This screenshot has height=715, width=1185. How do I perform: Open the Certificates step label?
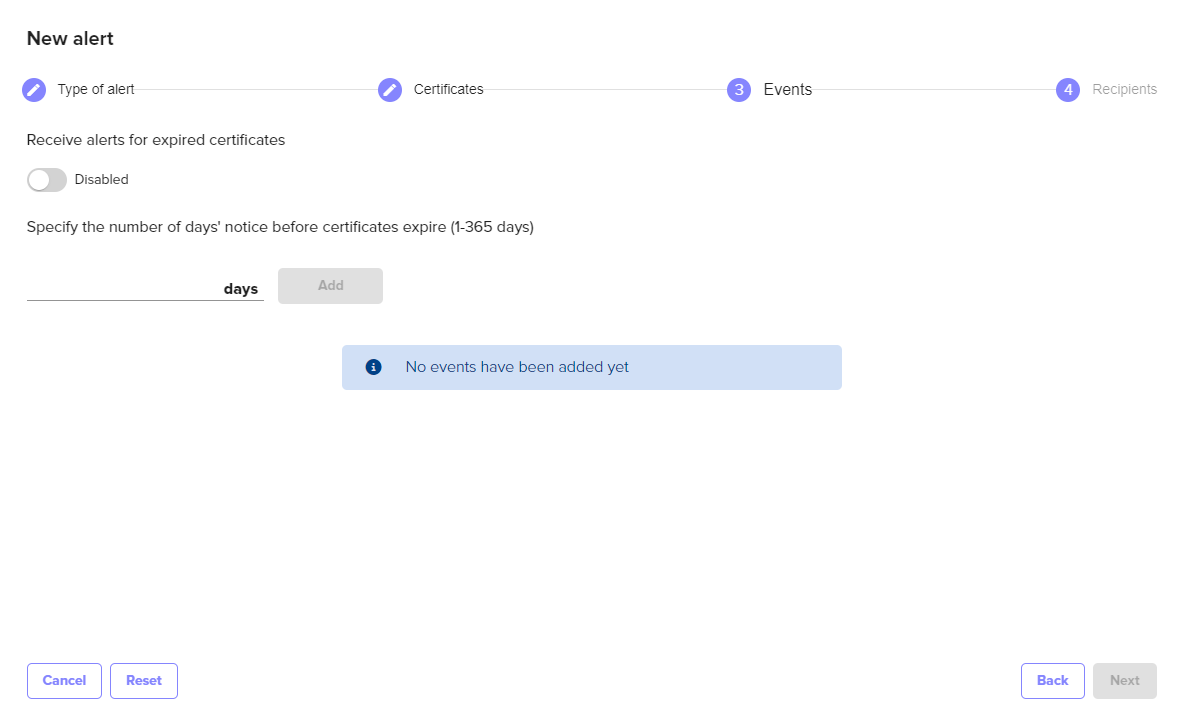pos(449,90)
